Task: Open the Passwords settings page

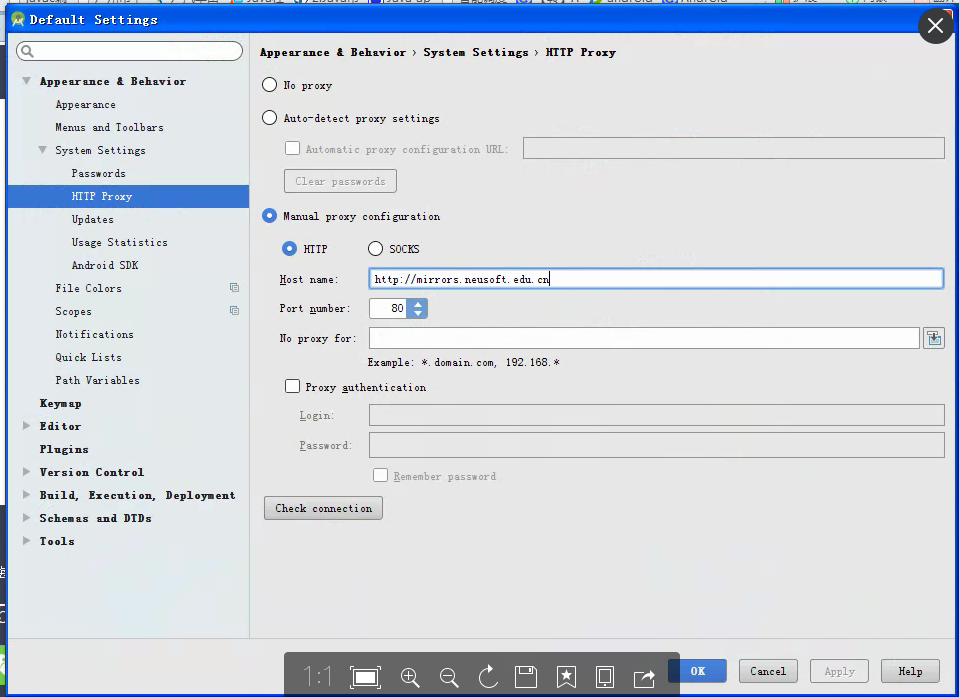Action: [98, 173]
